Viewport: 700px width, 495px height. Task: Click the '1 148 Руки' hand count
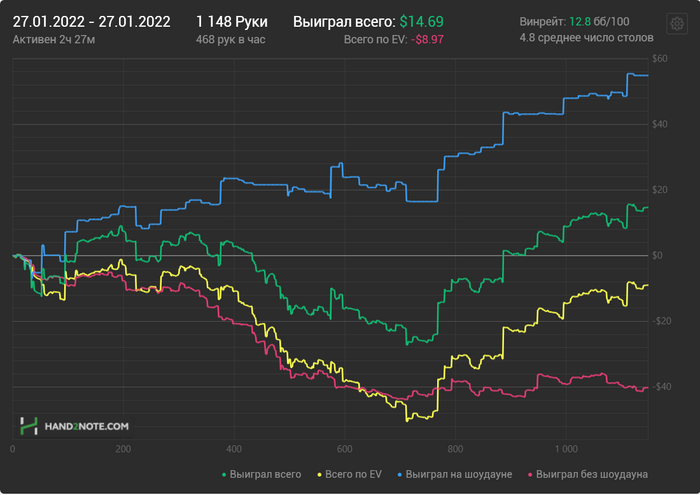(x=232, y=22)
